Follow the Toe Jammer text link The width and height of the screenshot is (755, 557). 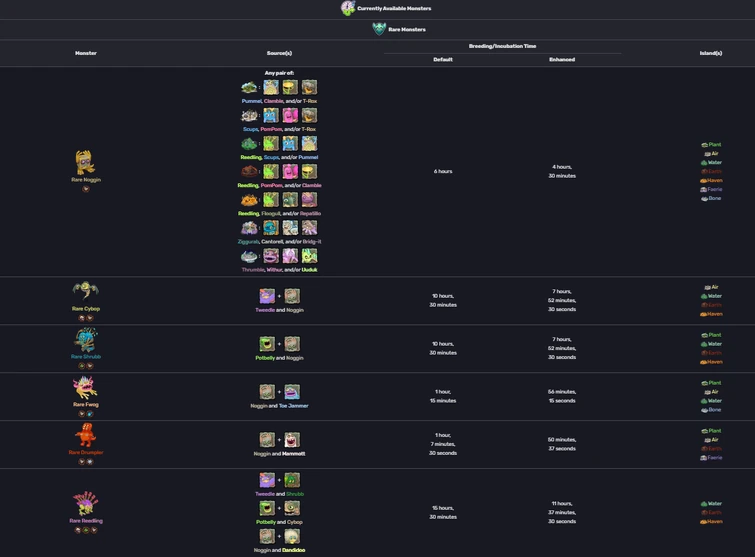(293, 406)
